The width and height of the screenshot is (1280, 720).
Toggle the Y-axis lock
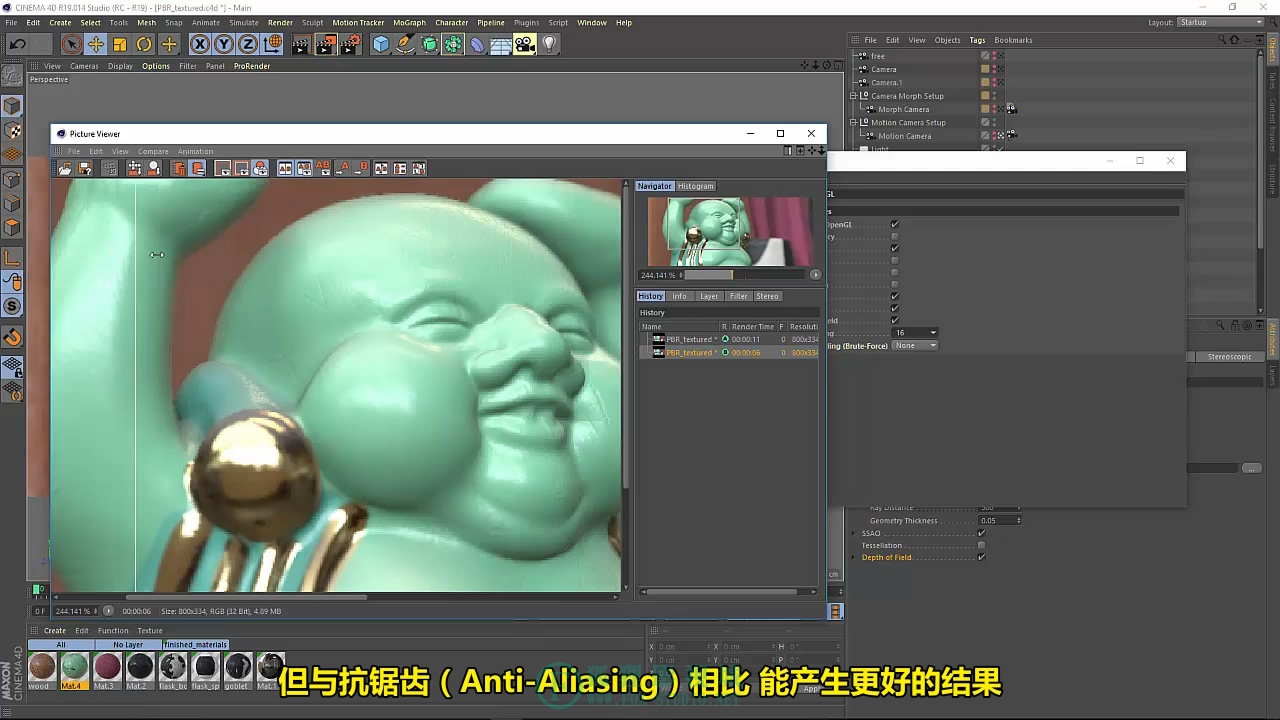click(224, 44)
